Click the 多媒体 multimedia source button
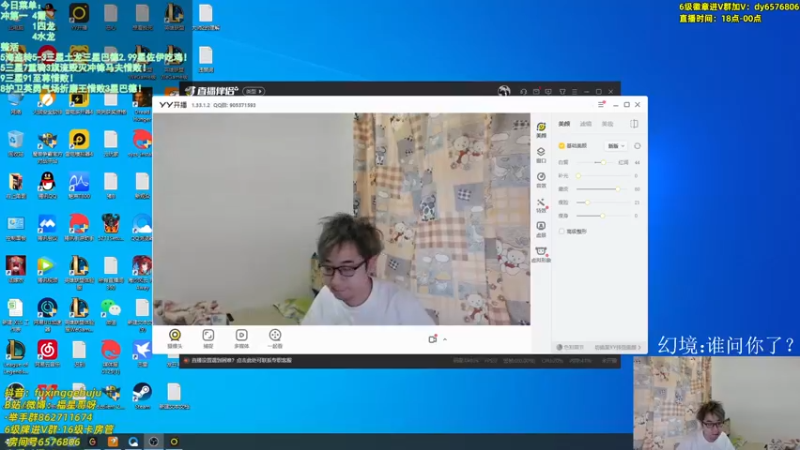The image size is (800, 450). click(x=241, y=338)
